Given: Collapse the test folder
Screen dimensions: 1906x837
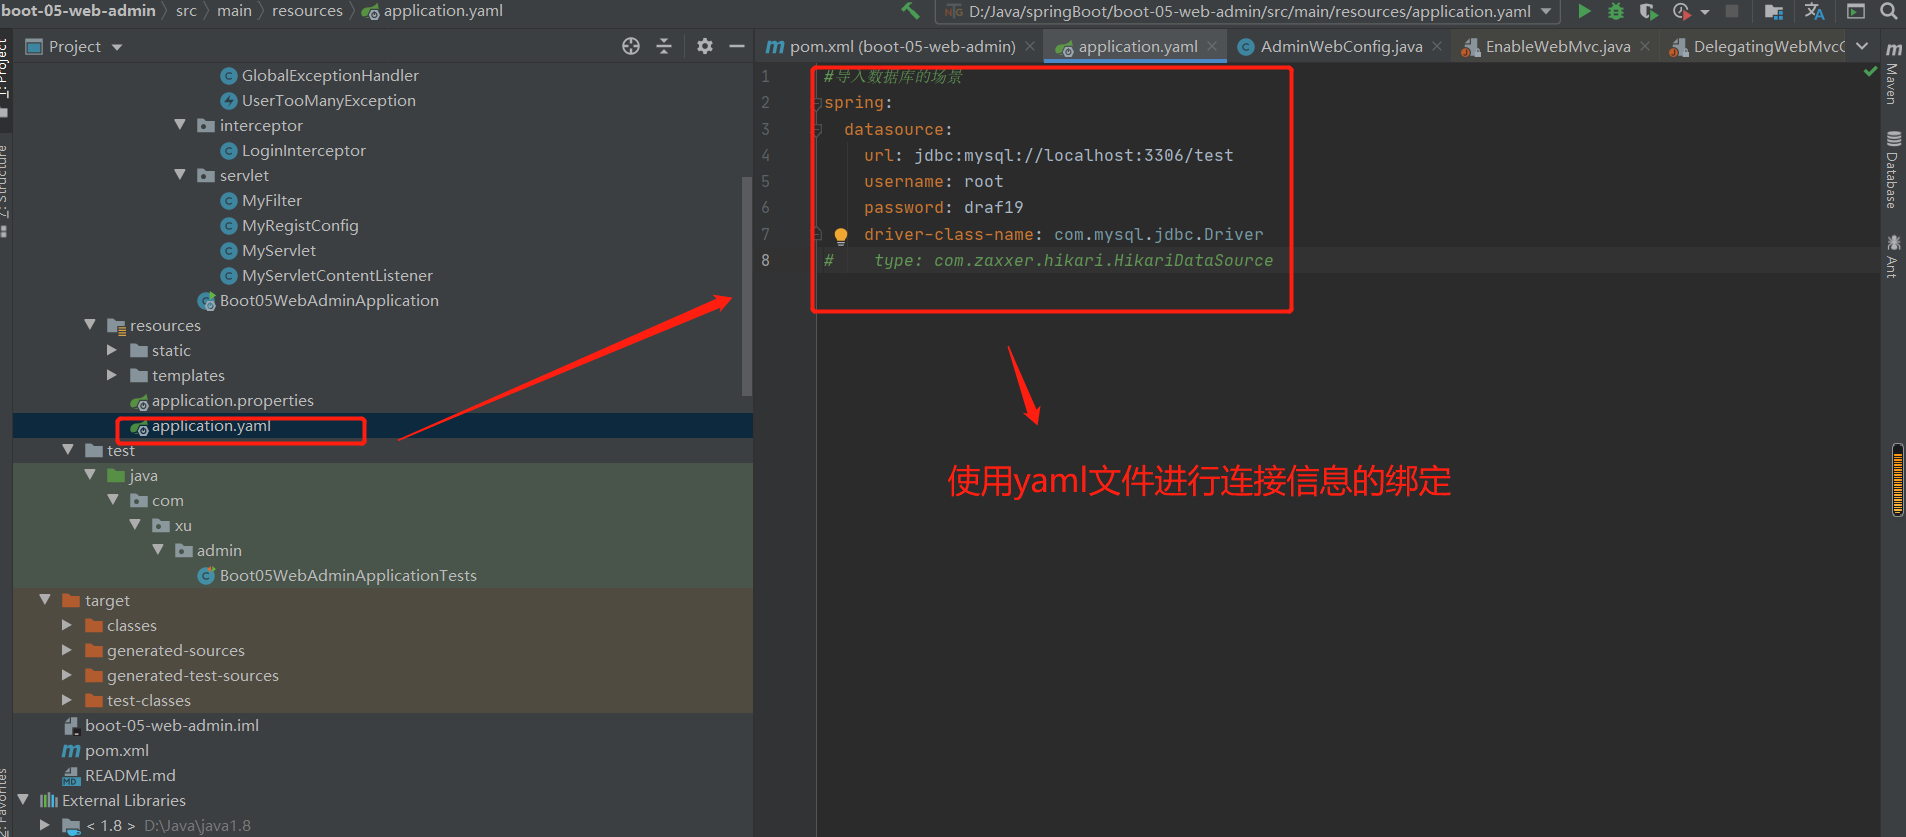Looking at the screenshot, I should (67, 450).
